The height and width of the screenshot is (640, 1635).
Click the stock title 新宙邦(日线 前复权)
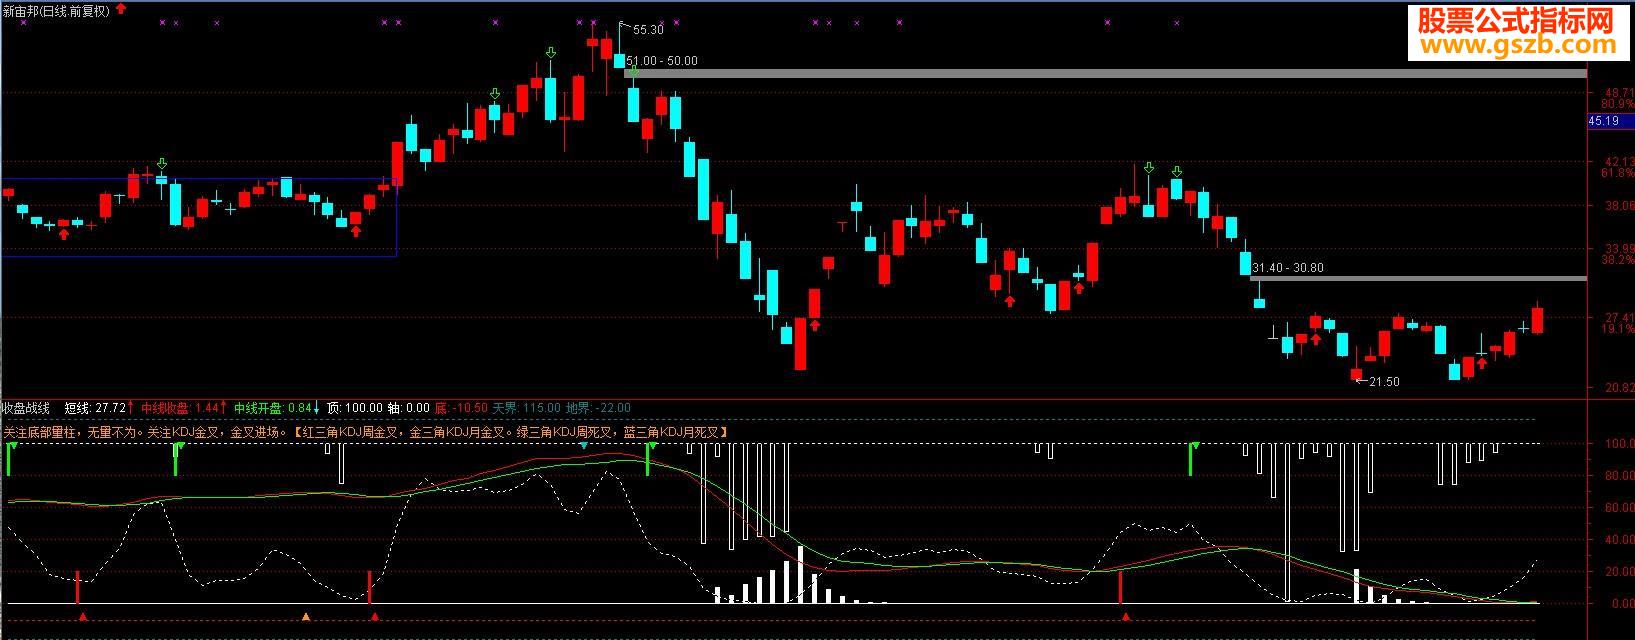coord(55,9)
